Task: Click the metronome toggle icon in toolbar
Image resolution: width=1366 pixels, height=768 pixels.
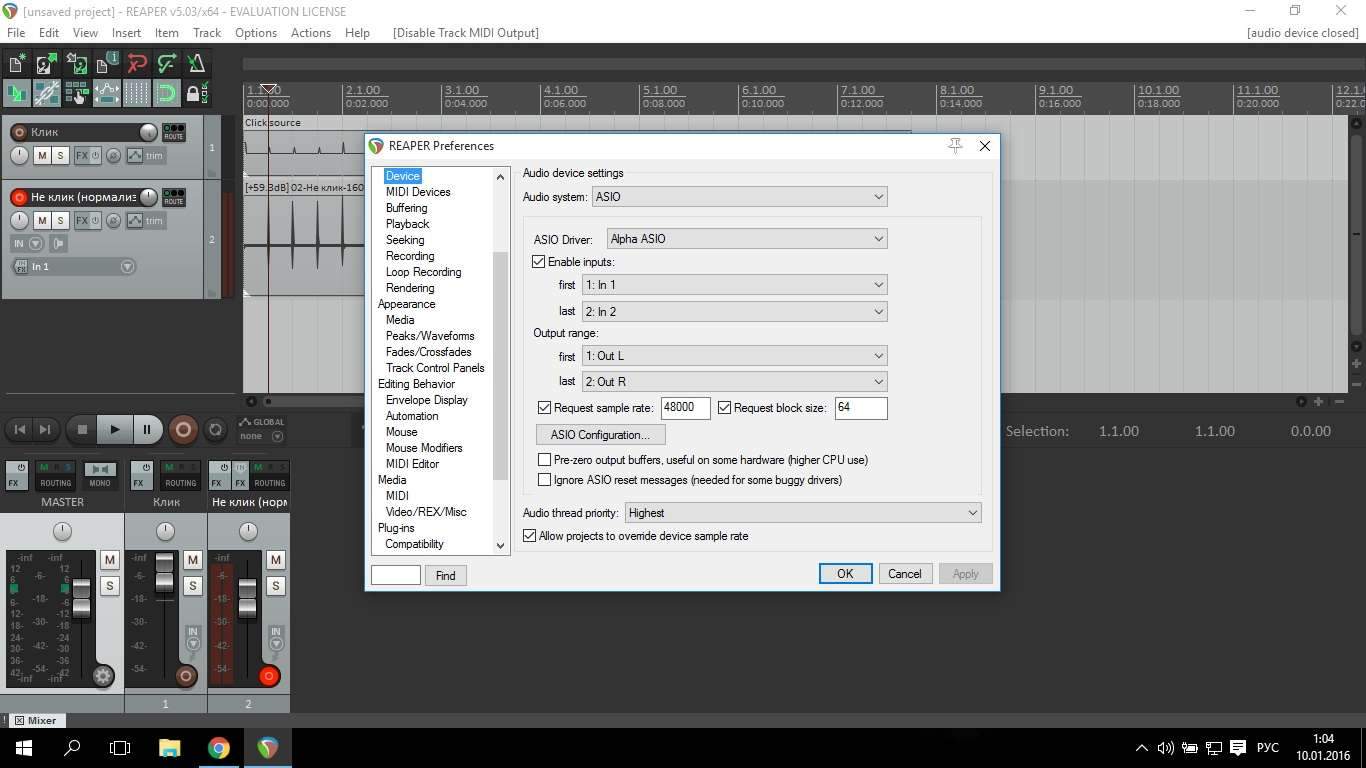Action: pos(196,64)
